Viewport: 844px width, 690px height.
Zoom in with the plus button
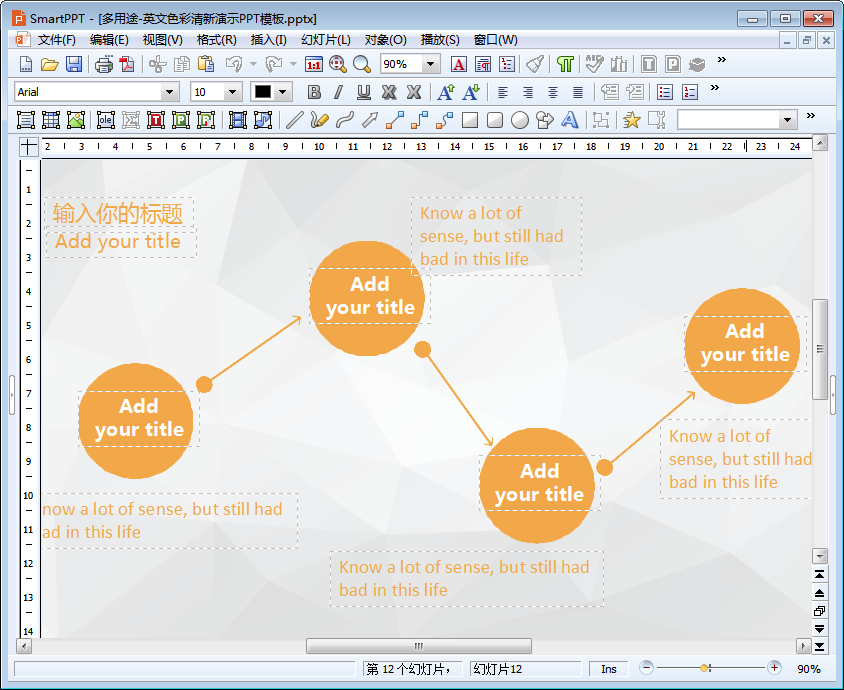(774, 668)
